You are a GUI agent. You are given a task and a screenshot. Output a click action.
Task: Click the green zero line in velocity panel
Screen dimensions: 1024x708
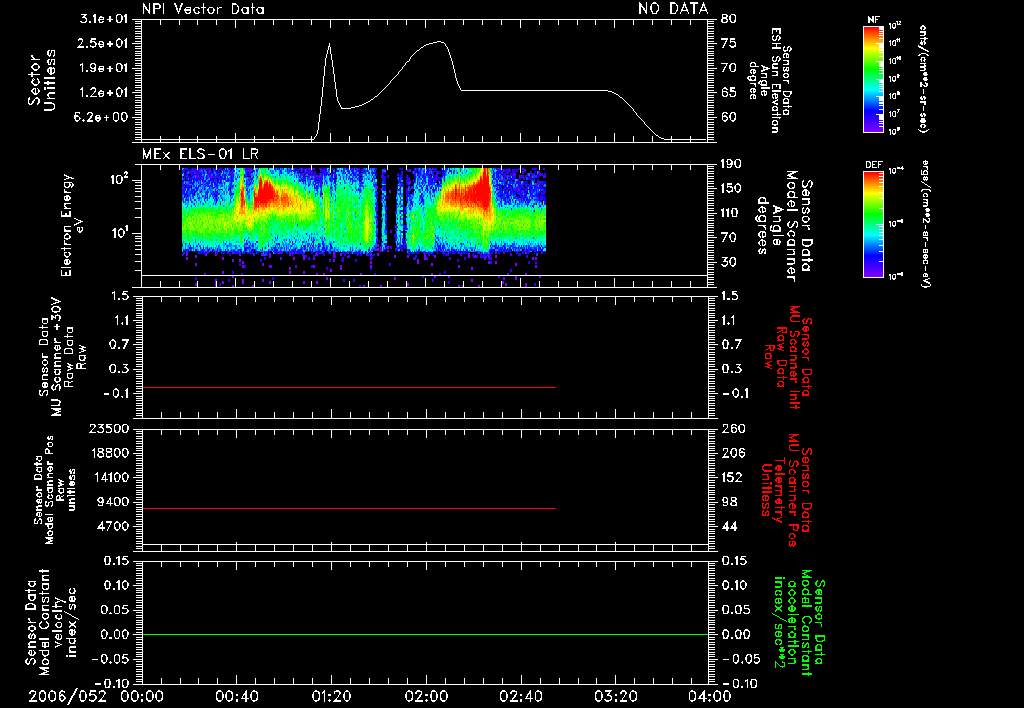(425, 634)
